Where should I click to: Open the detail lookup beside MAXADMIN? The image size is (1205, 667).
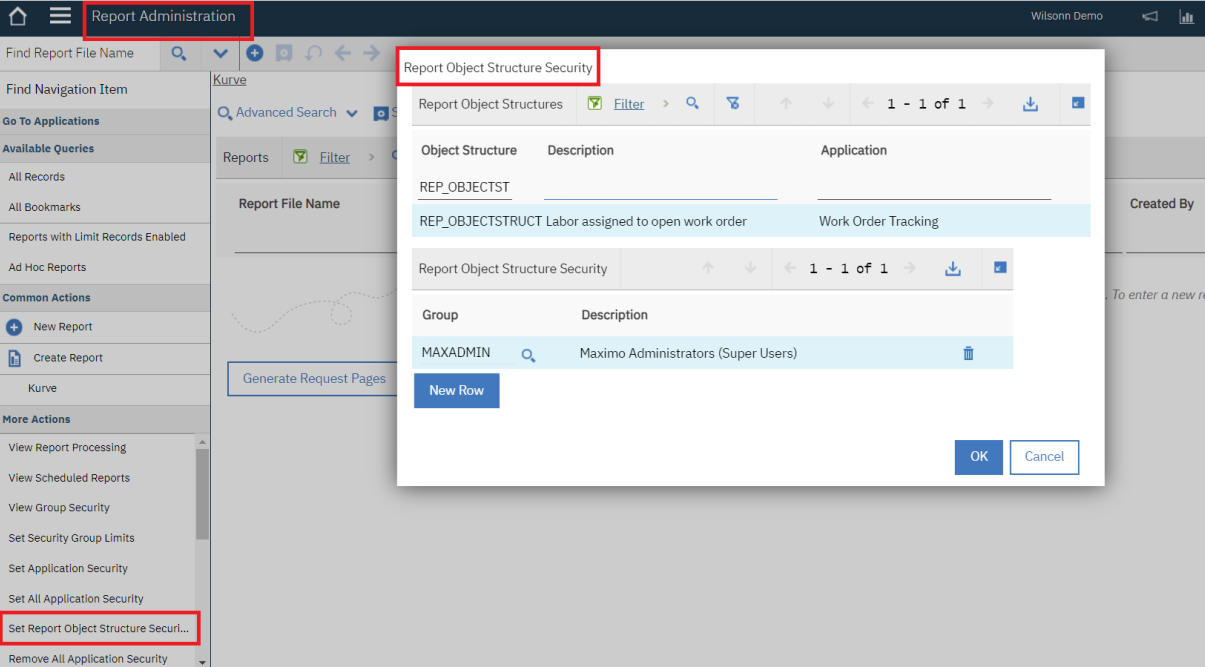pos(528,353)
